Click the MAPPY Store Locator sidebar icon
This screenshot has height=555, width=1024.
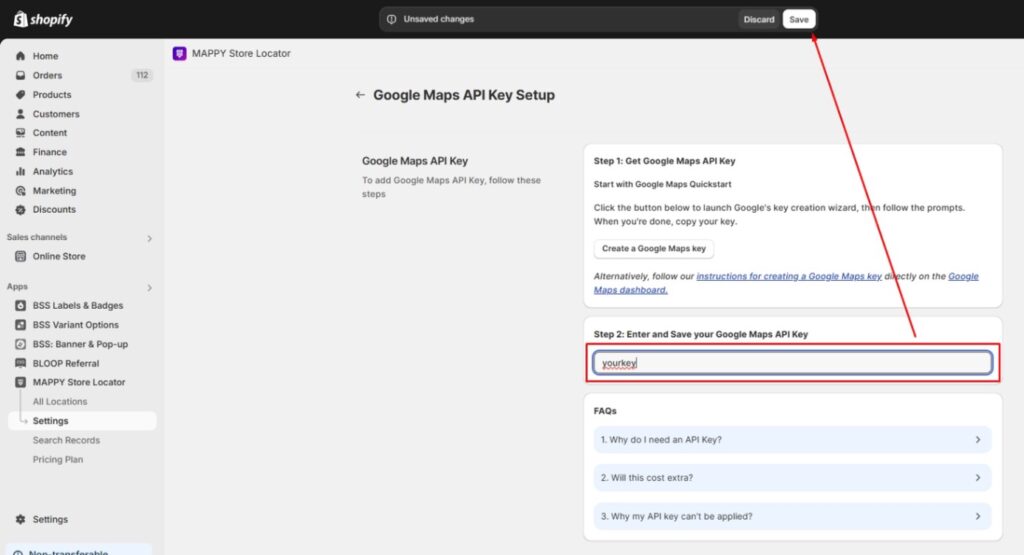[20, 382]
